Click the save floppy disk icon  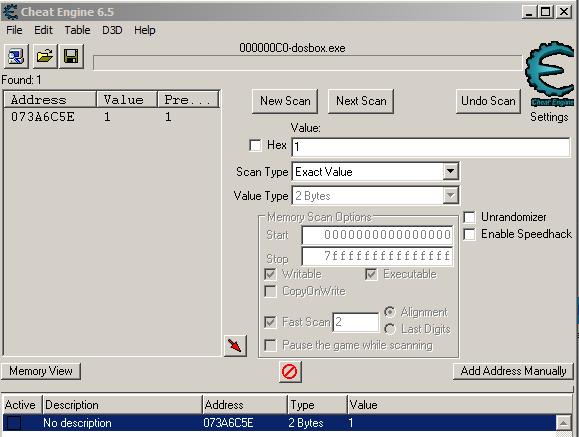[71, 57]
